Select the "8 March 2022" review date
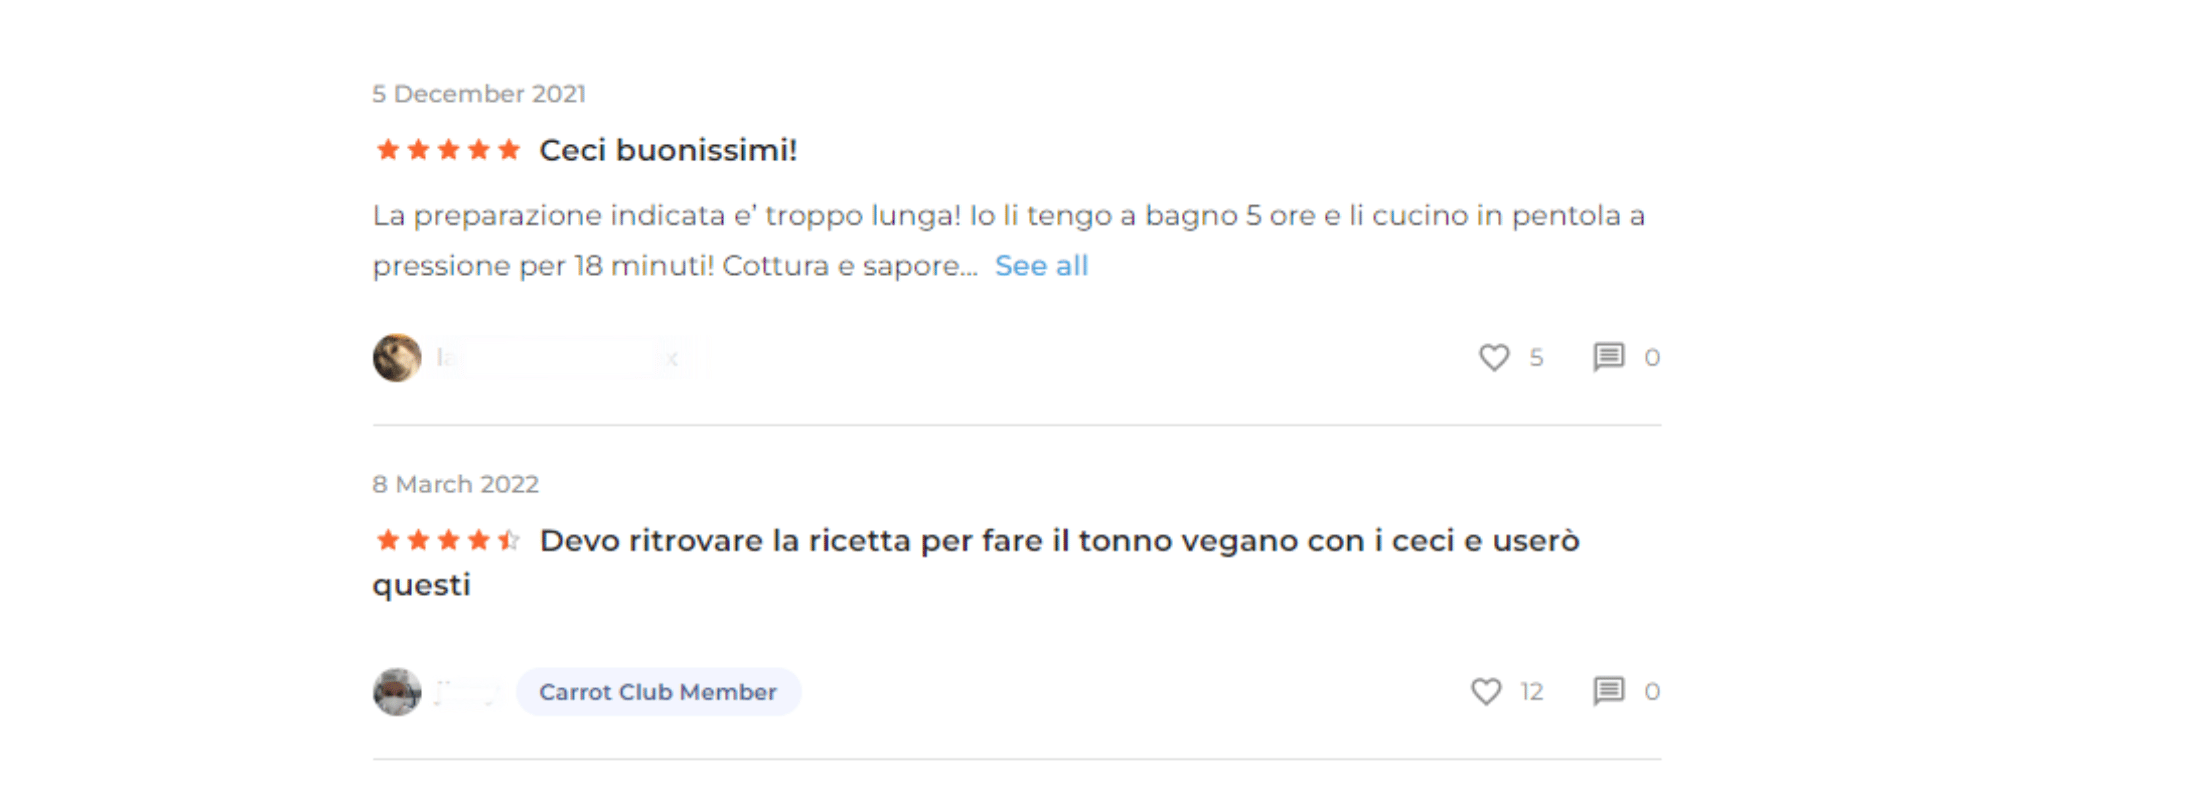Viewport: 2200px width, 800px height. pyautogui.click(x=456, y=484)
